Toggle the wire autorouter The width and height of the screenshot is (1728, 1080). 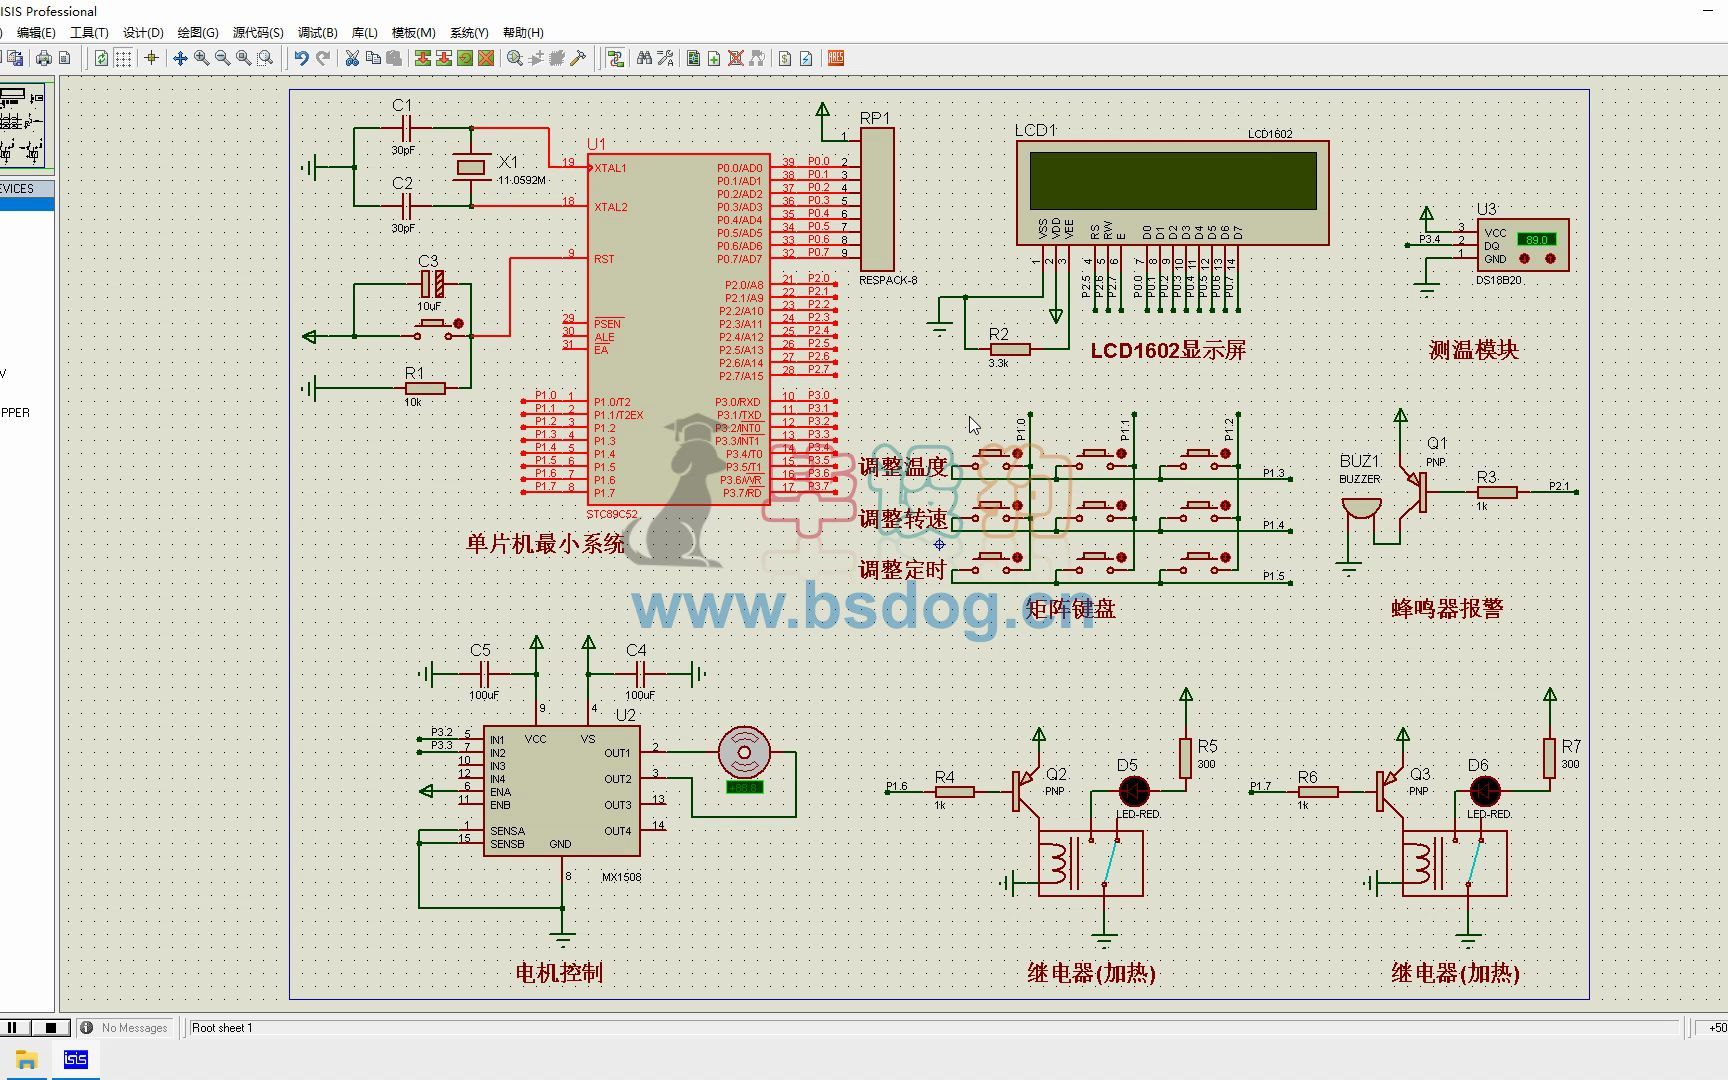[615, 58]
